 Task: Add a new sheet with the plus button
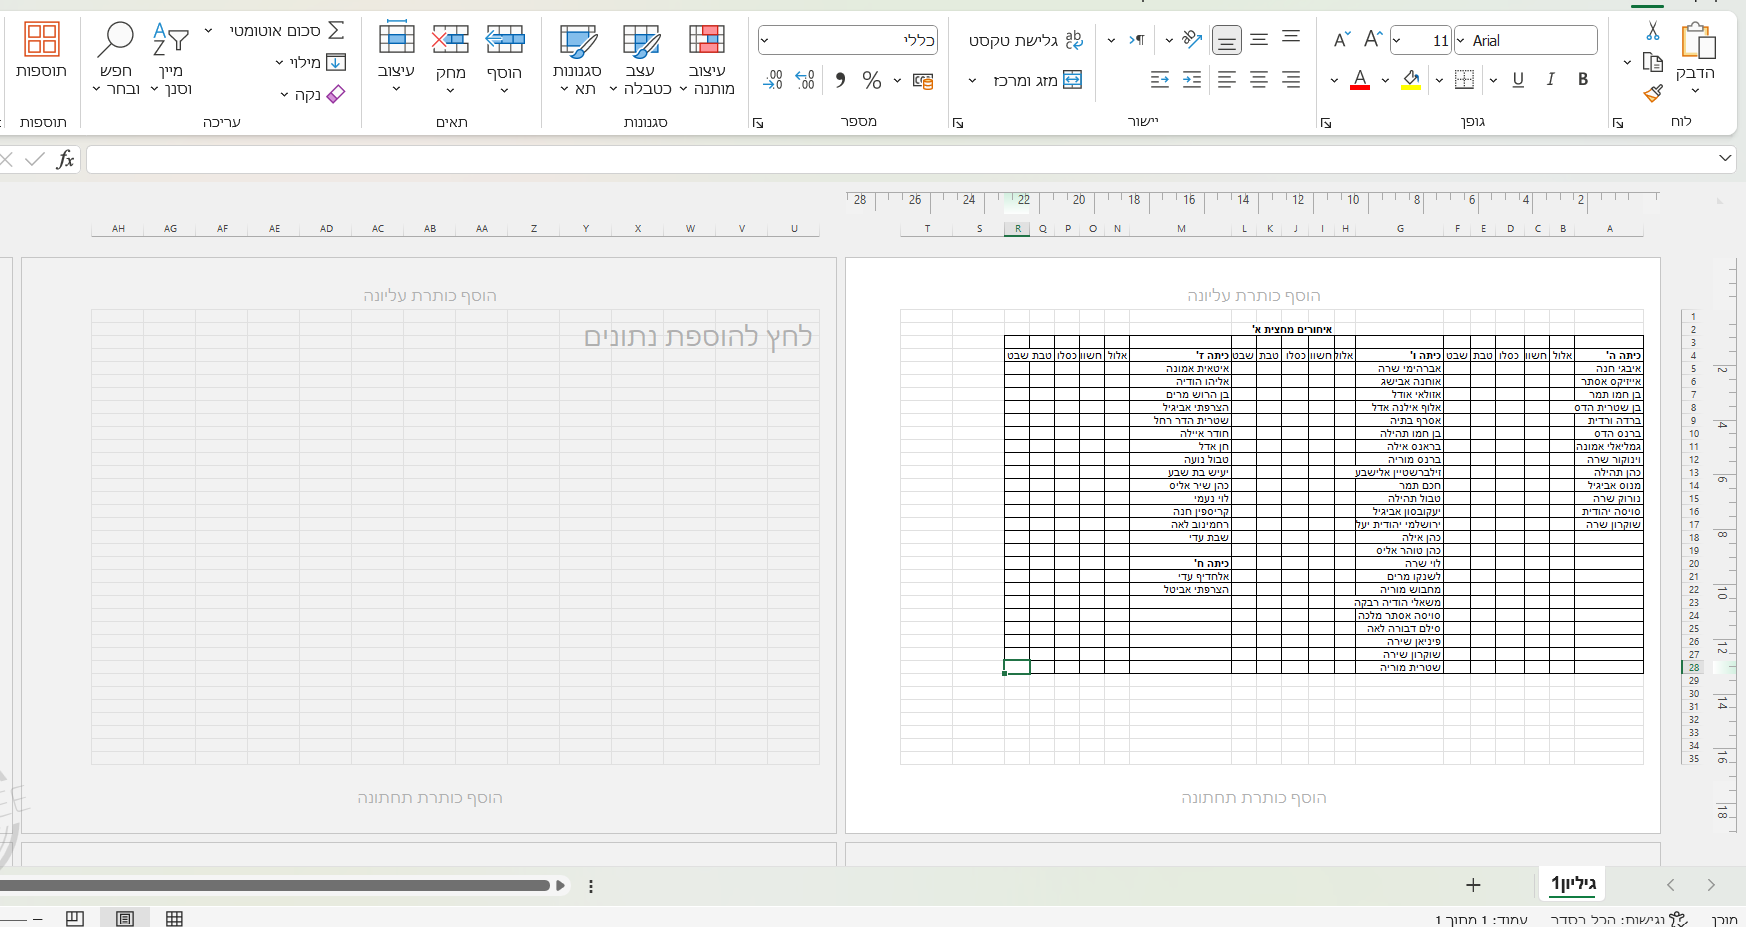[x=1473, y=885]
